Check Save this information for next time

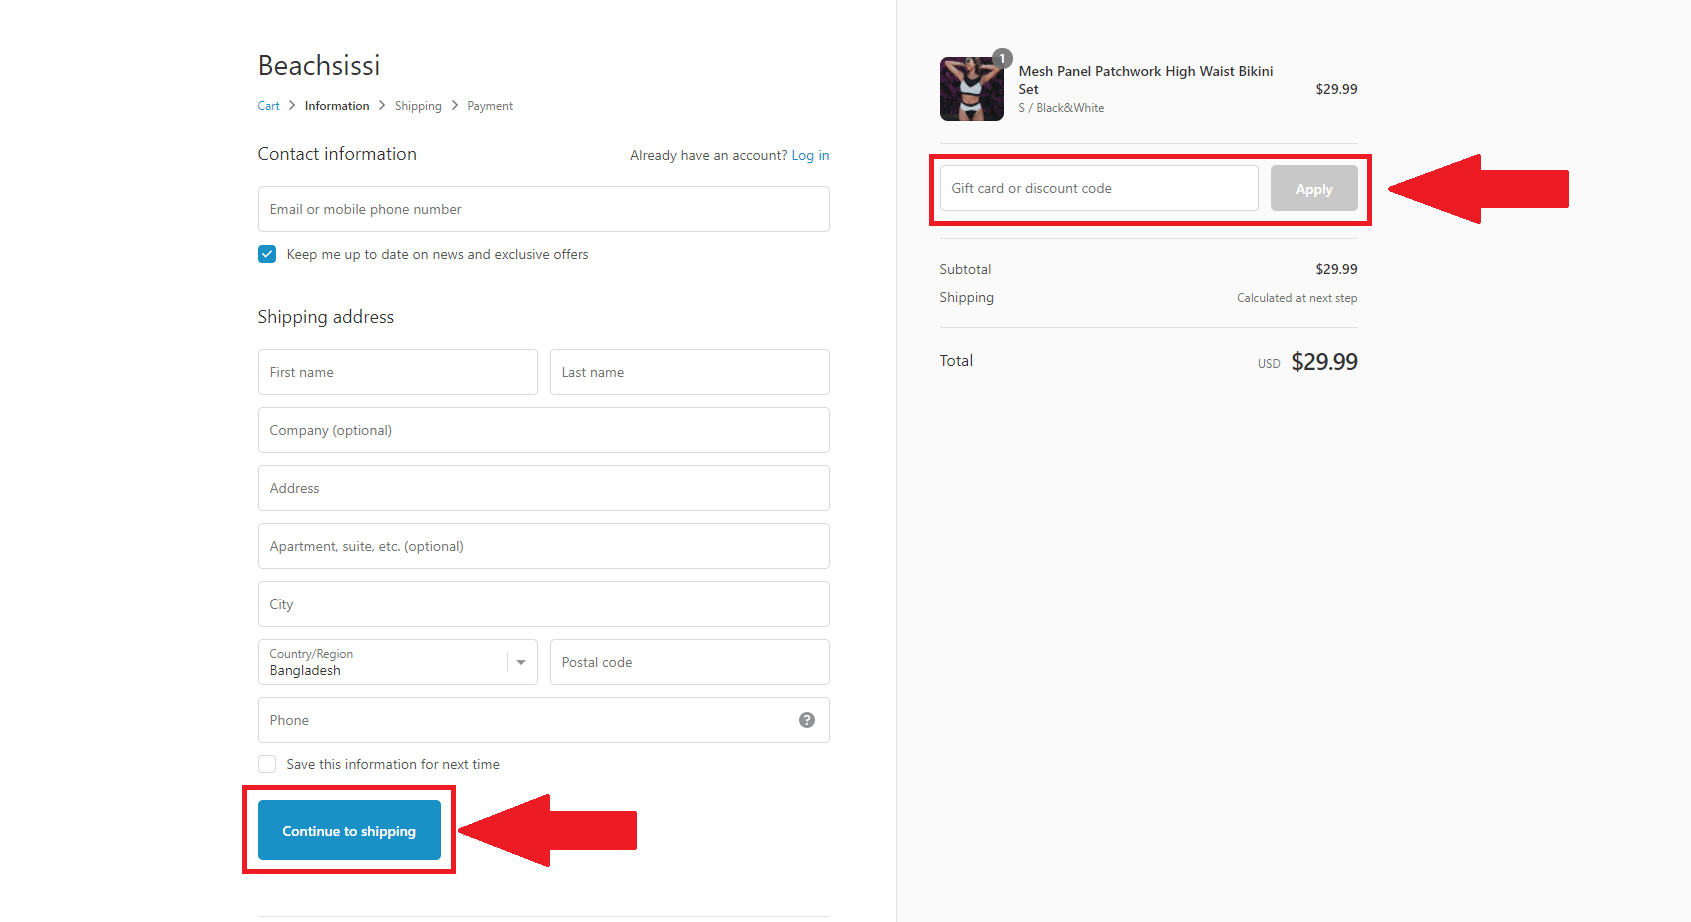point(267,764)
